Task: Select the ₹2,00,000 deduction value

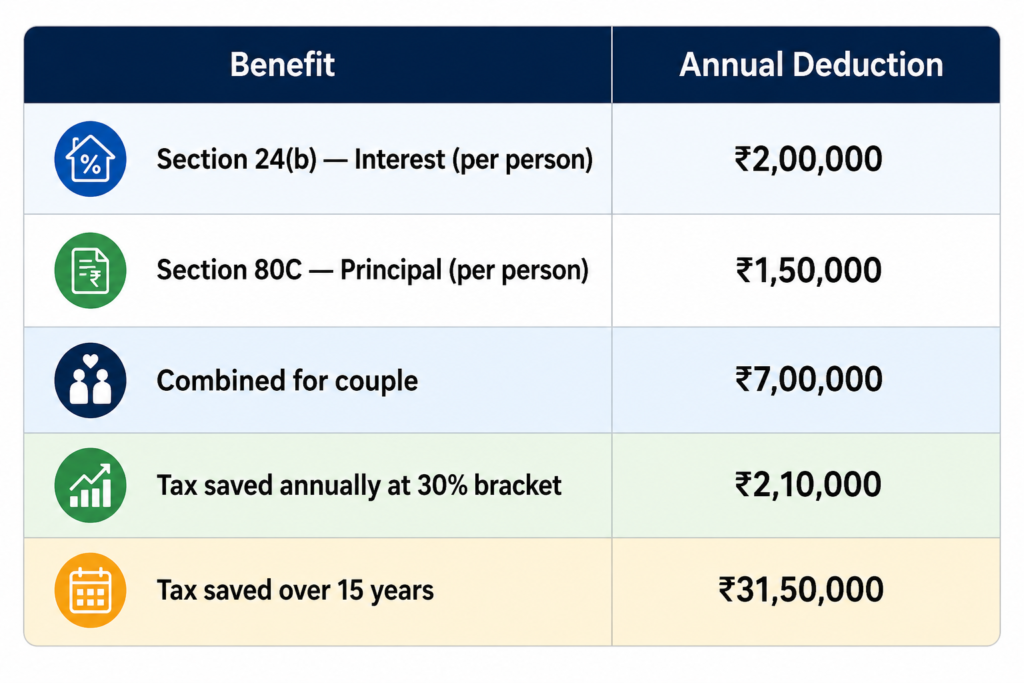Action: (808, 159)
